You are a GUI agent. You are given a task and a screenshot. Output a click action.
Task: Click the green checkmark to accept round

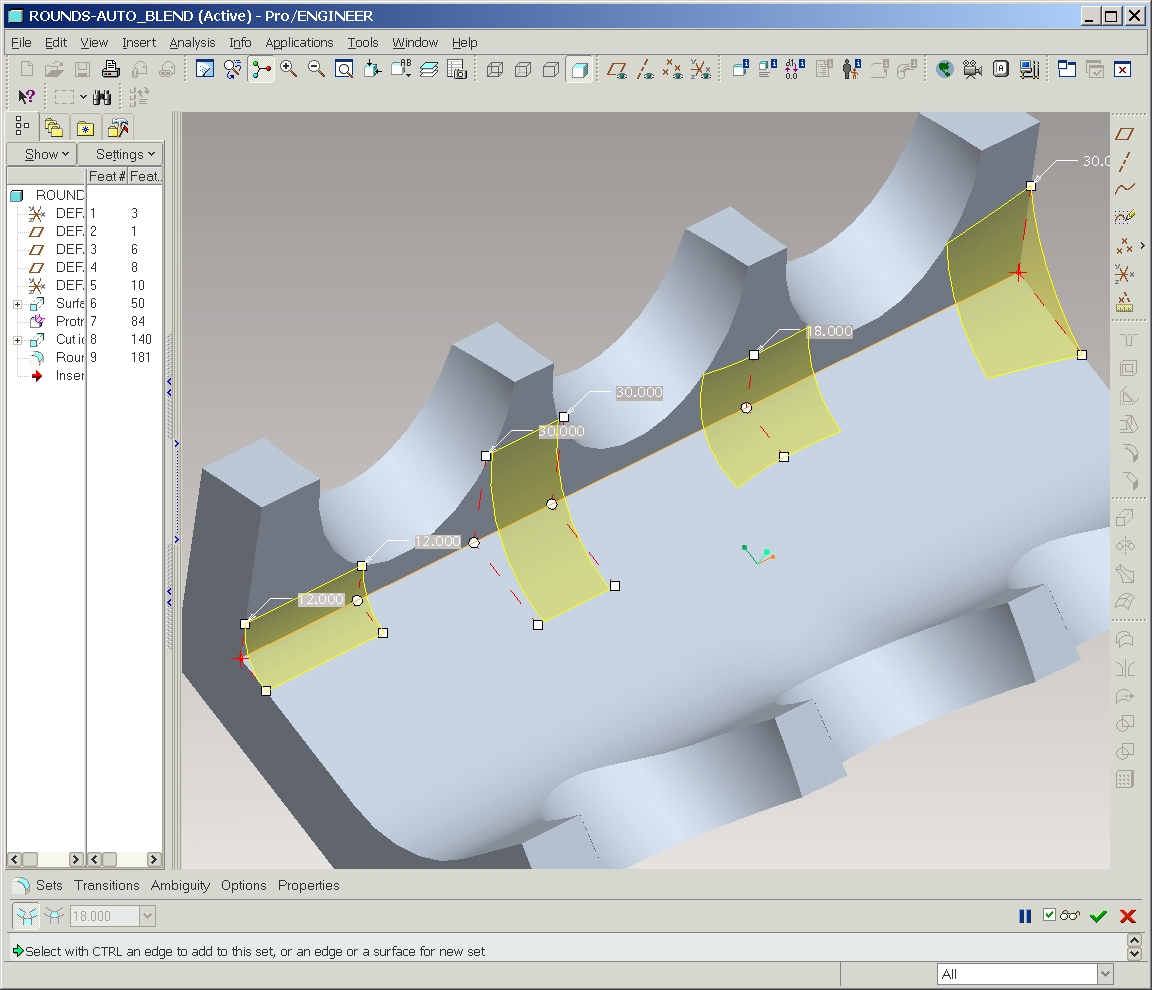(1098, 916)
